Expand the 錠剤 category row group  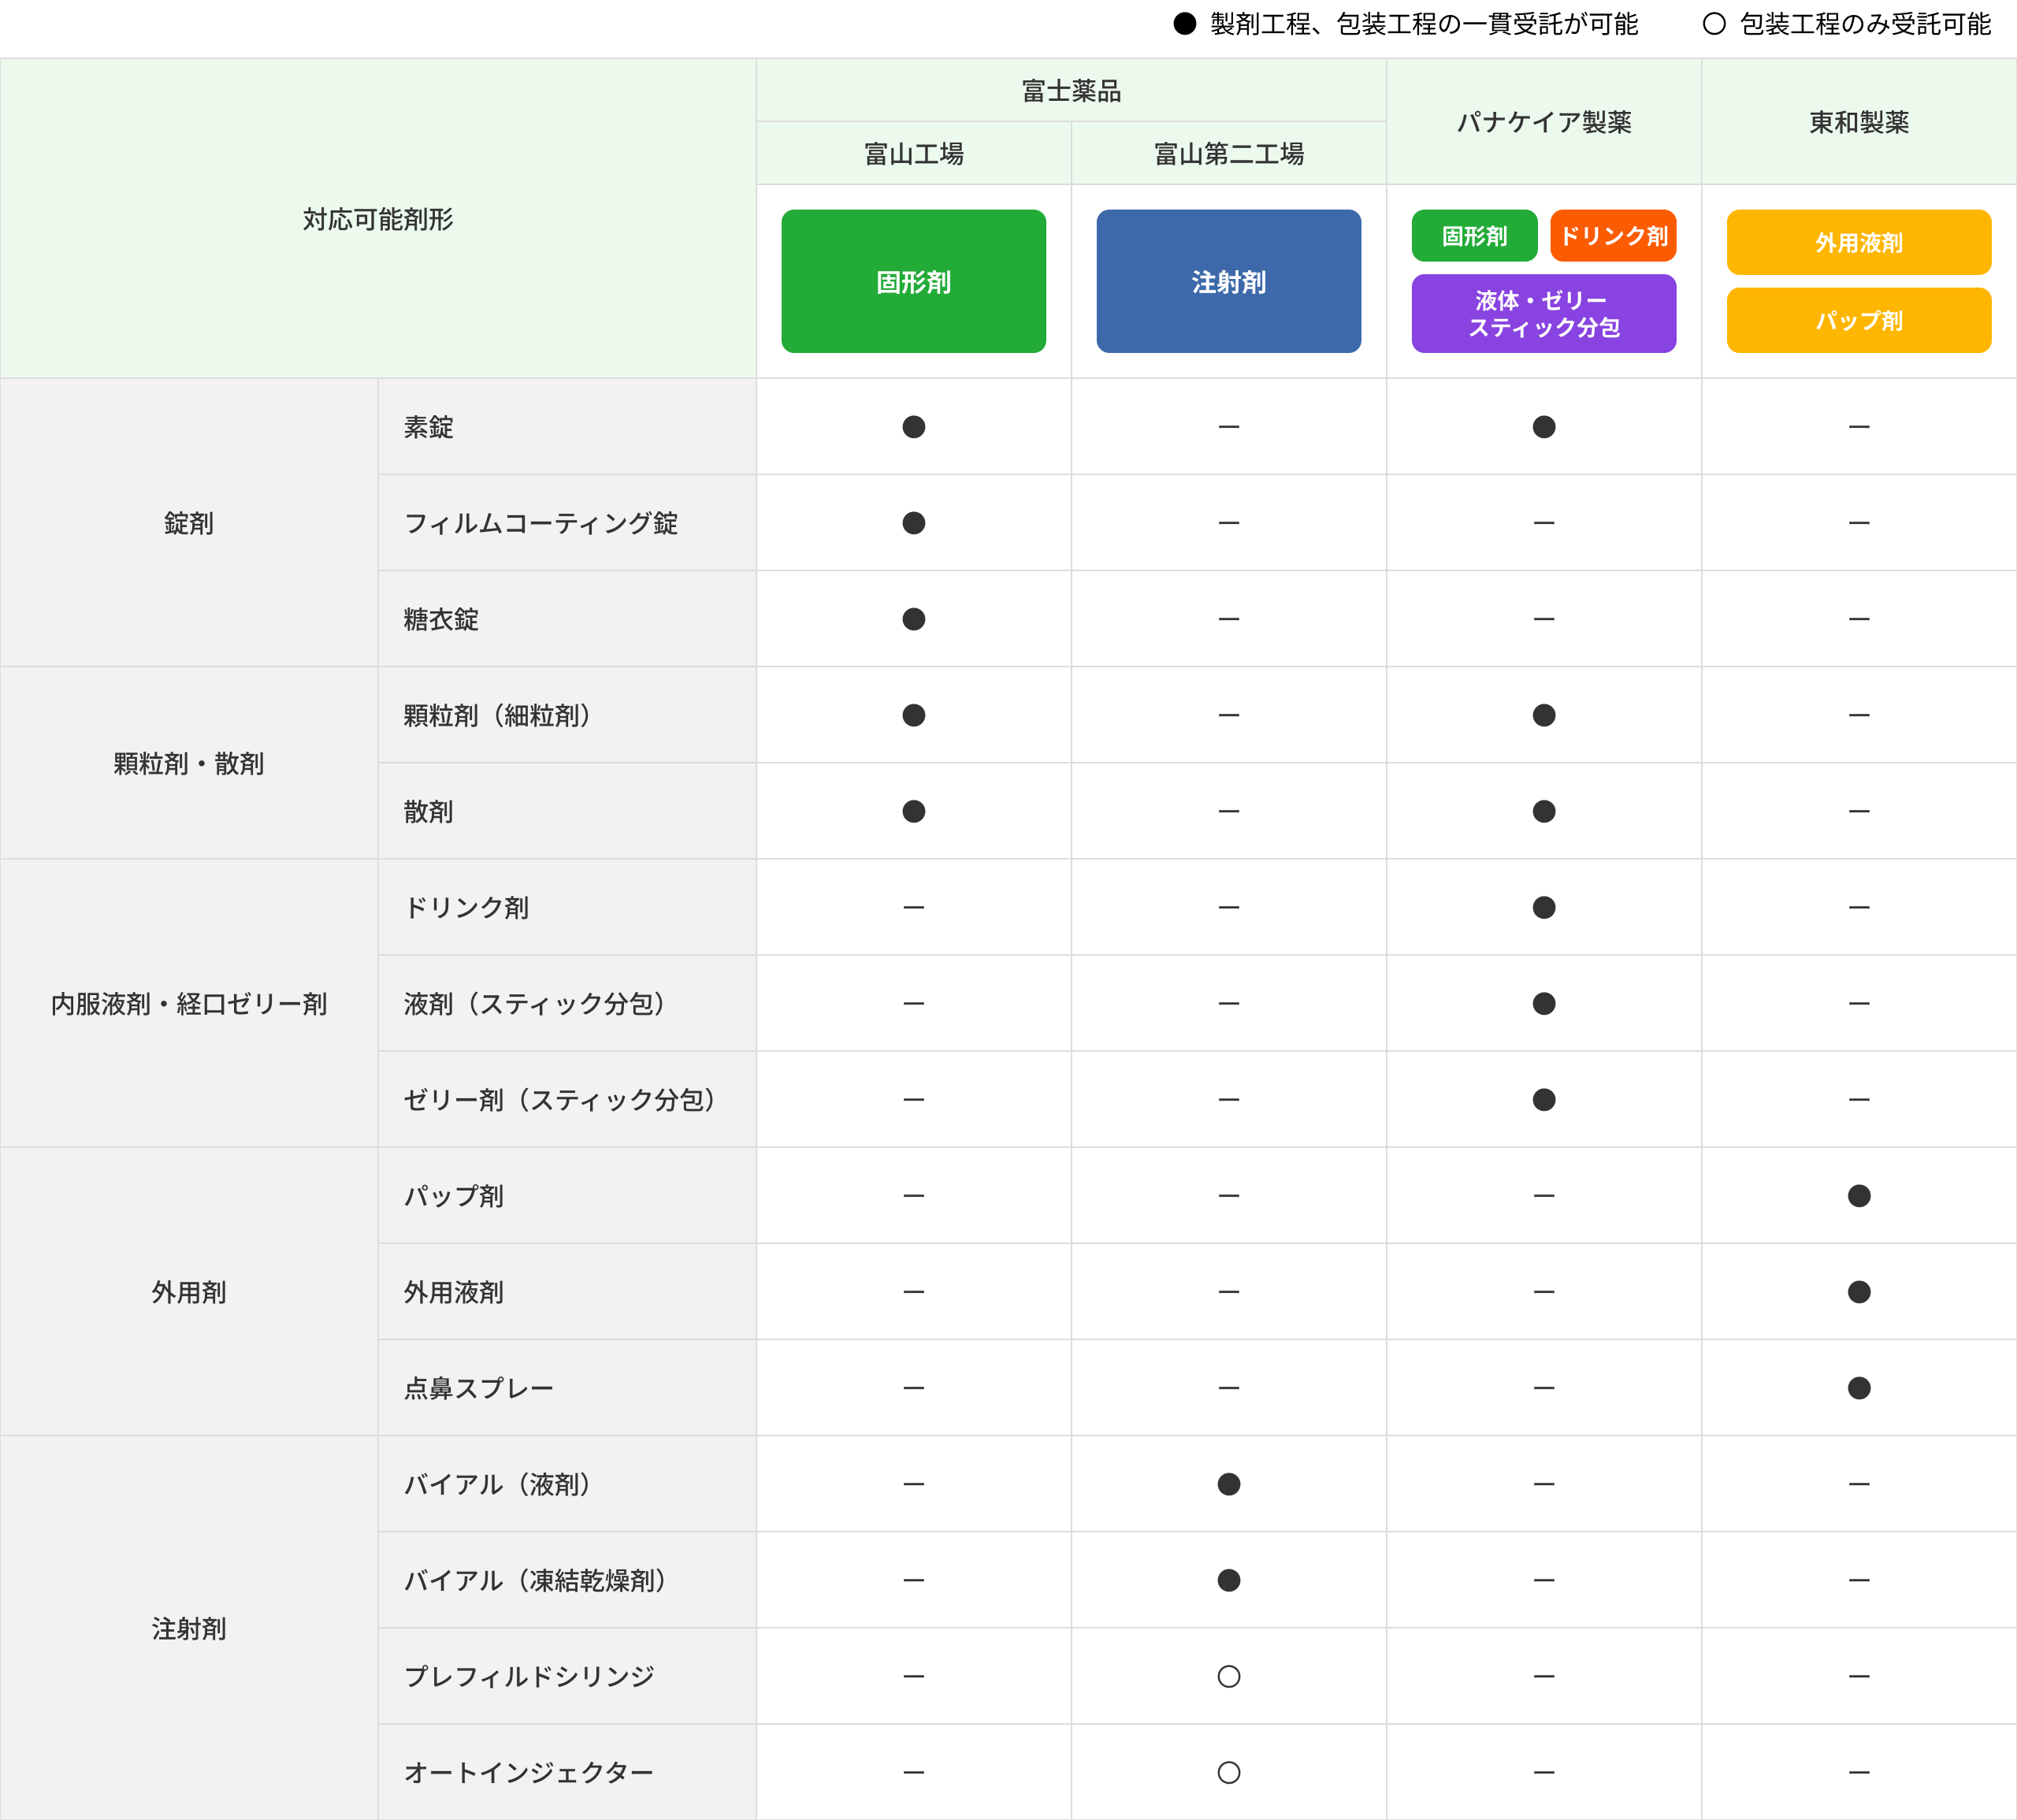click(188, 522)
